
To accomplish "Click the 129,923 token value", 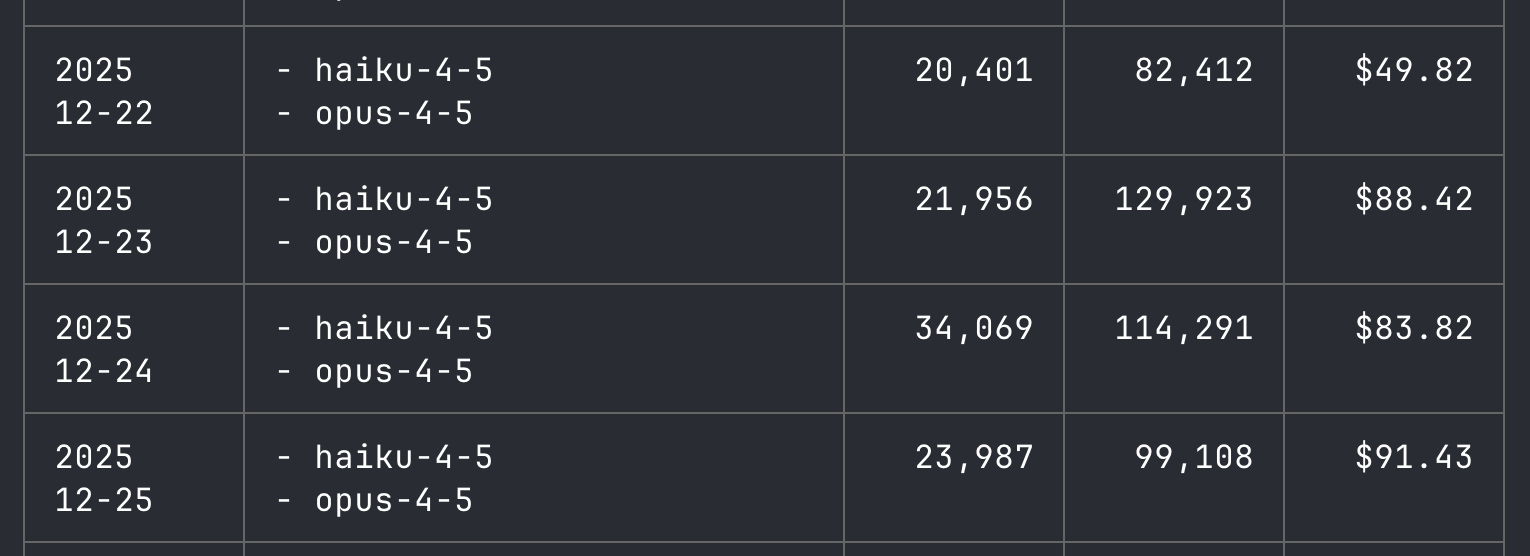I will click(1183, 199).
